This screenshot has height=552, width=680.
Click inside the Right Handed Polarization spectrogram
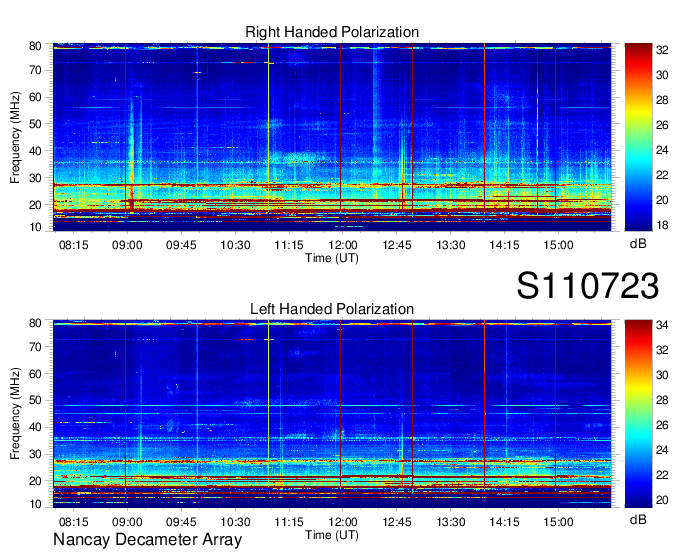click(332, 137)
